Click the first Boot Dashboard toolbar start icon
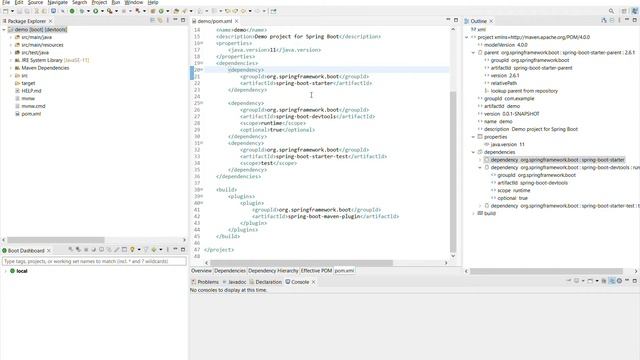The image size is (640, 360). tap(70, 249)
